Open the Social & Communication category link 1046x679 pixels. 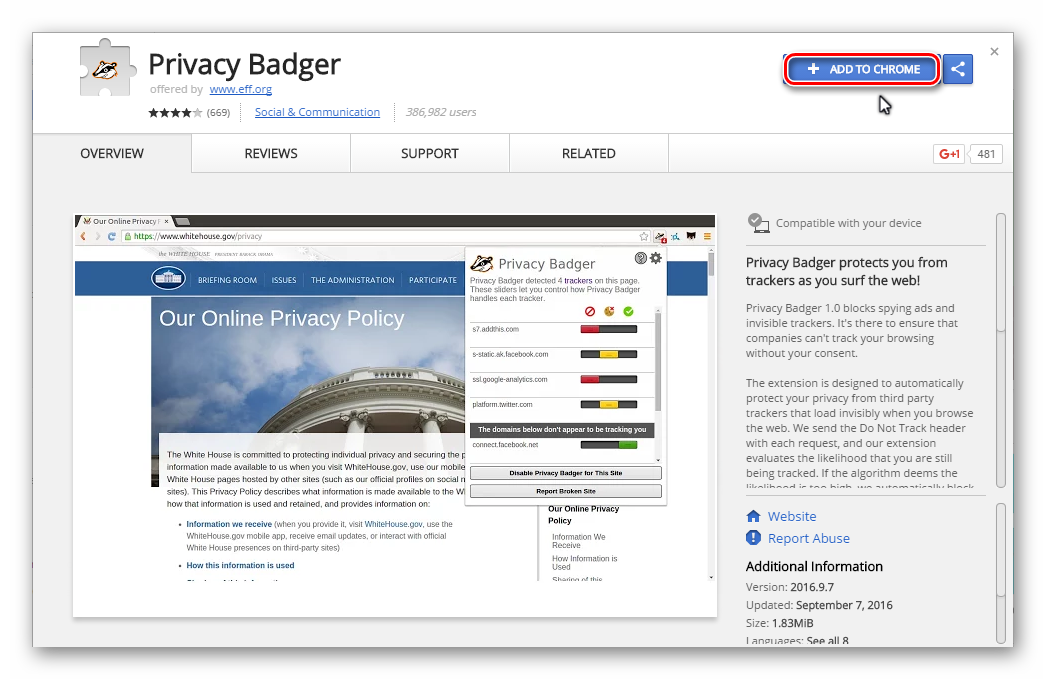pyautogui.click(x=318, y=112)
